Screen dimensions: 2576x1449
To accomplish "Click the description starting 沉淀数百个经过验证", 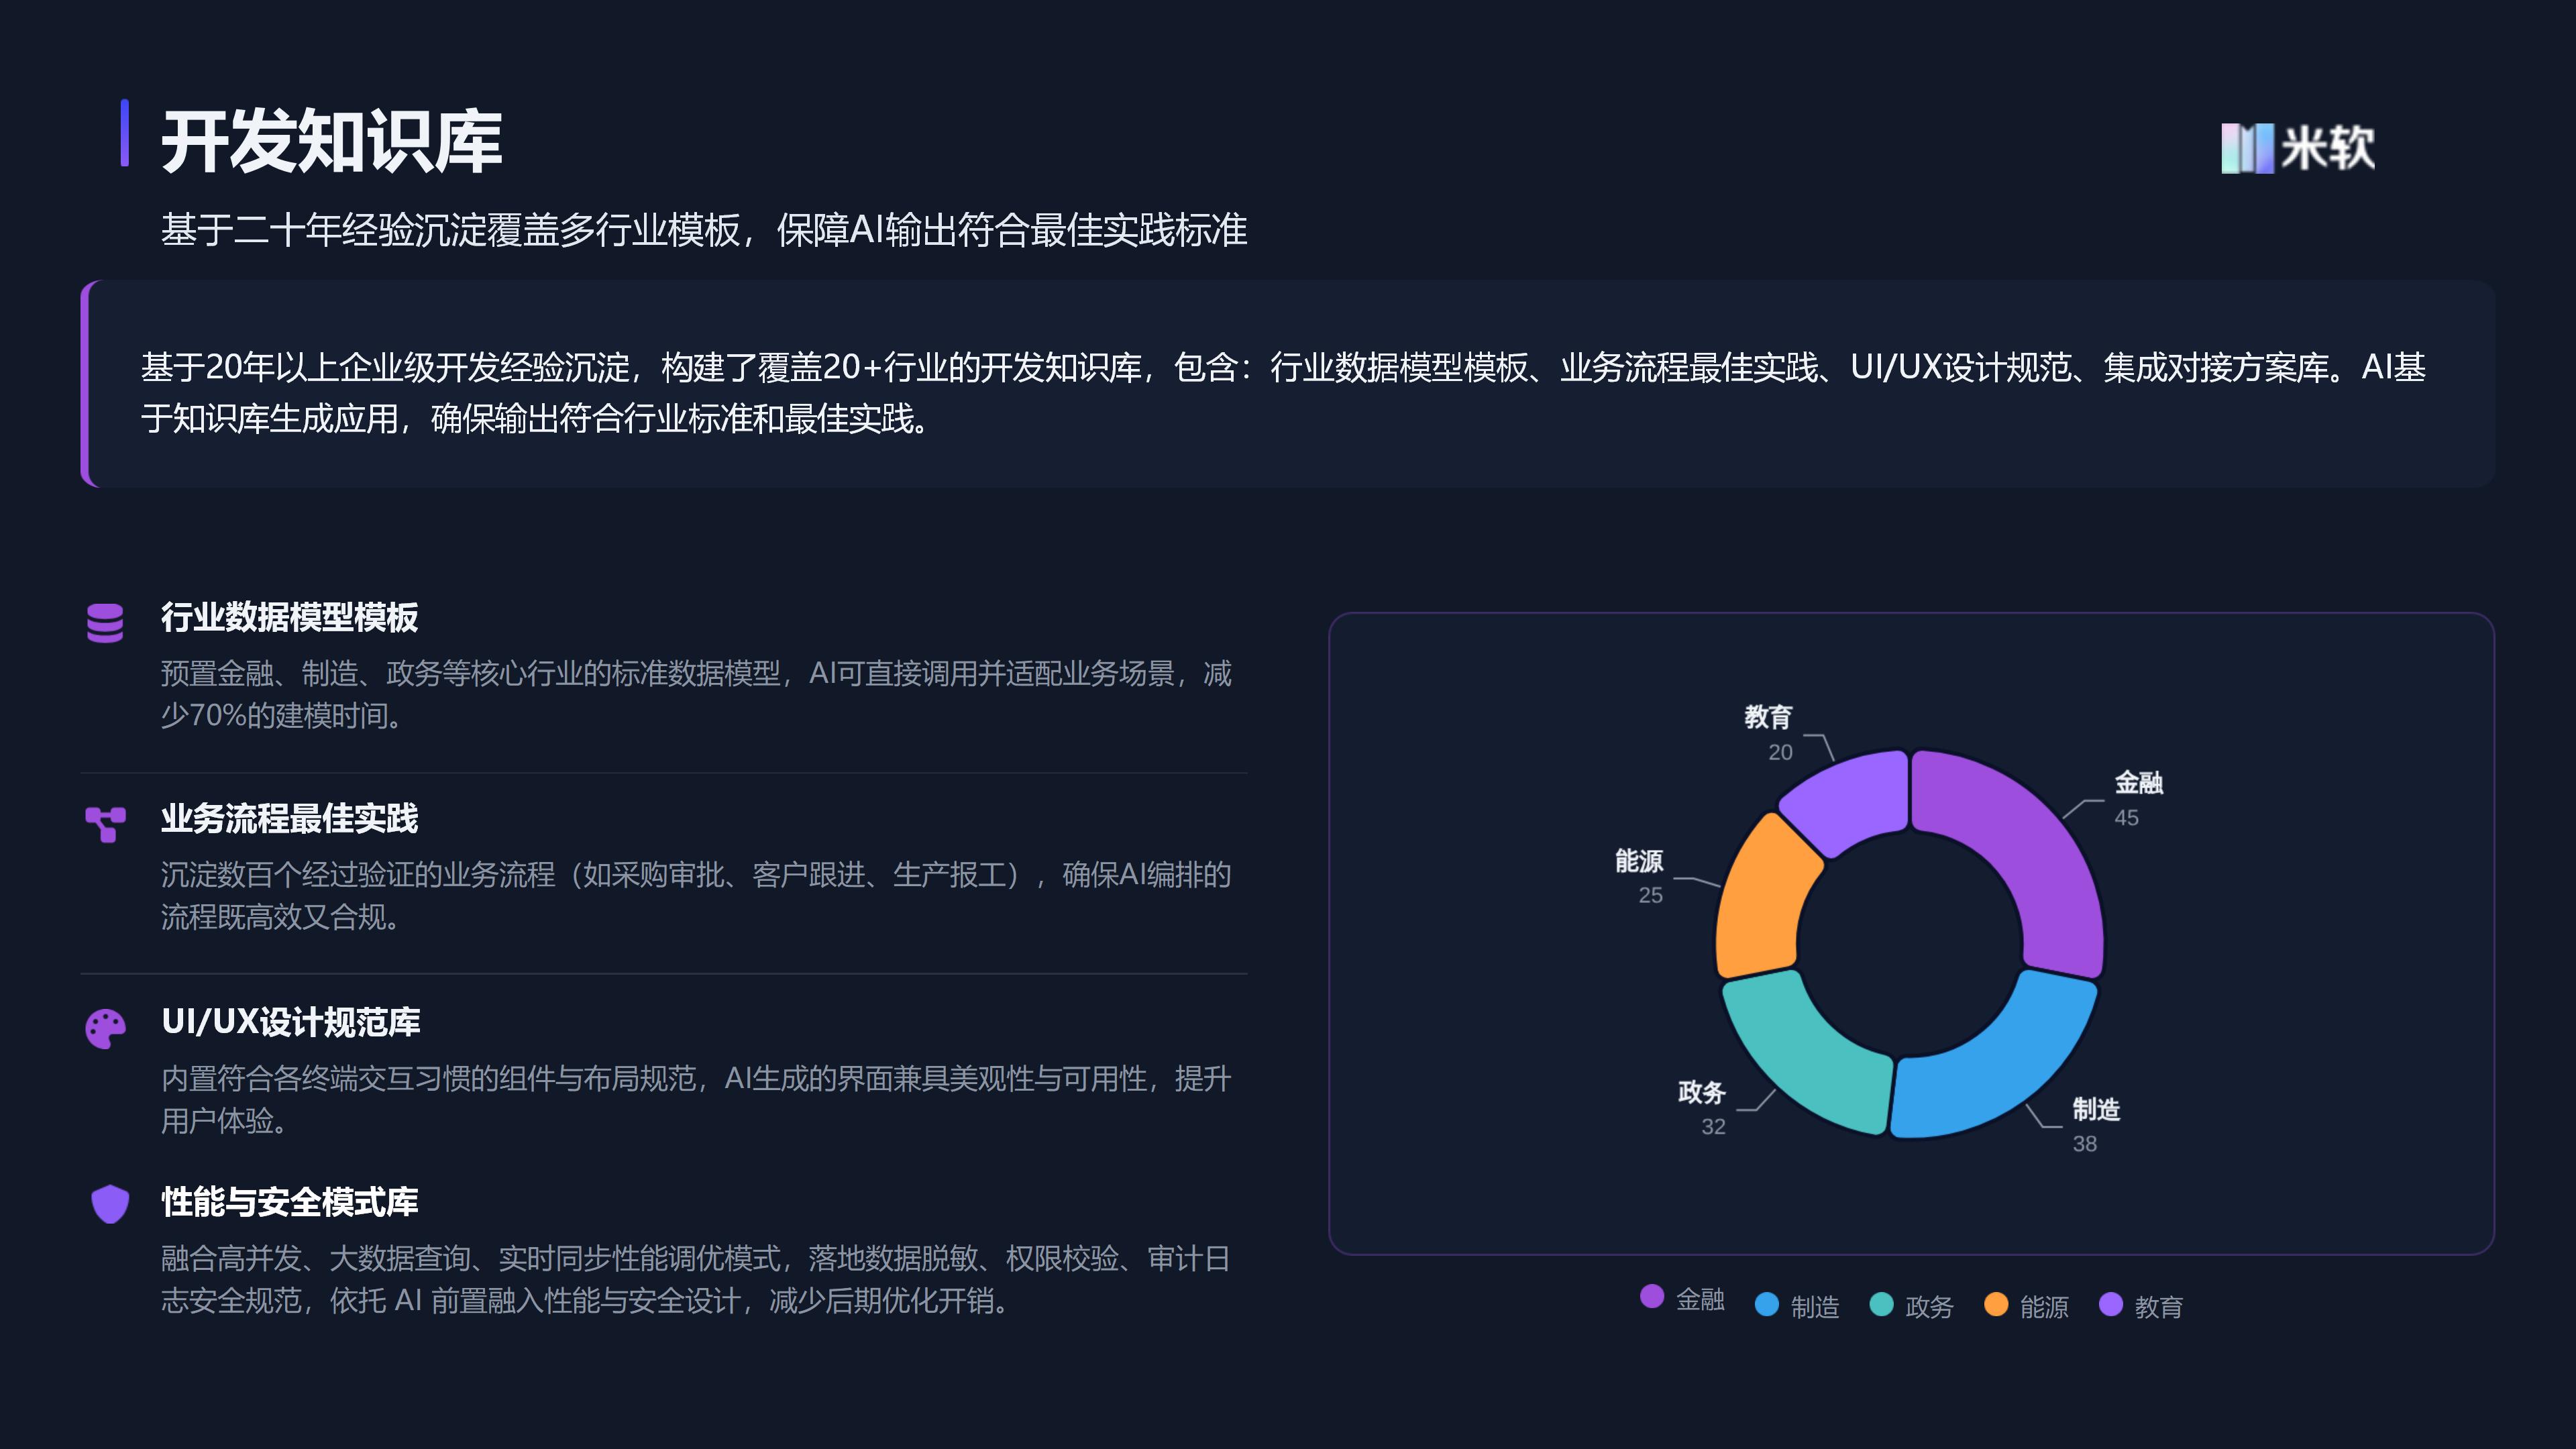I will tap(696, 896).
